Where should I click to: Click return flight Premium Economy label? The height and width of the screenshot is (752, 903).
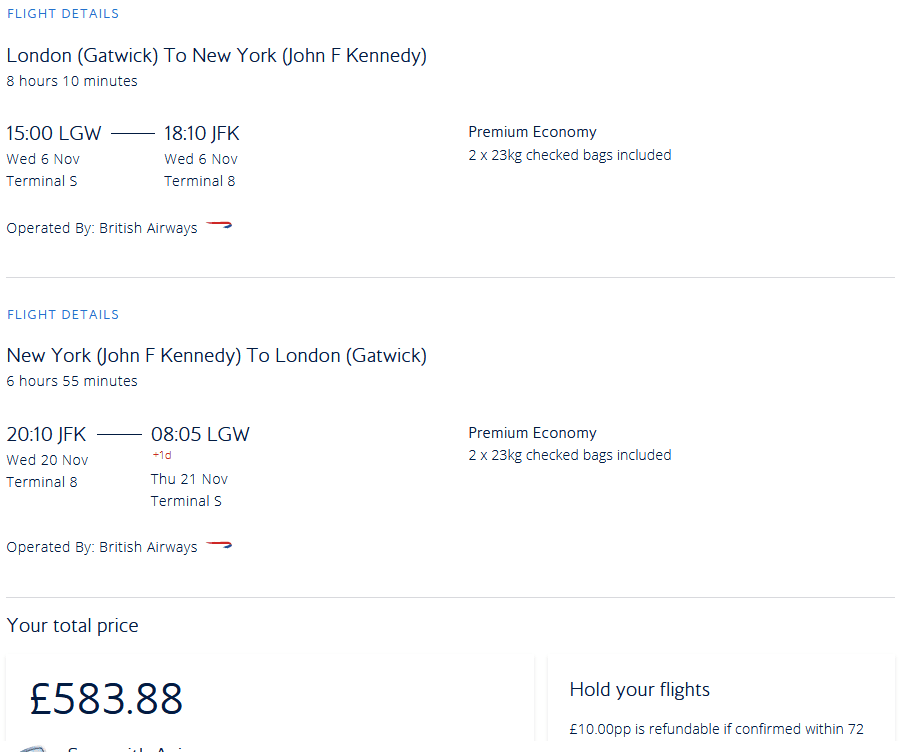532,433
